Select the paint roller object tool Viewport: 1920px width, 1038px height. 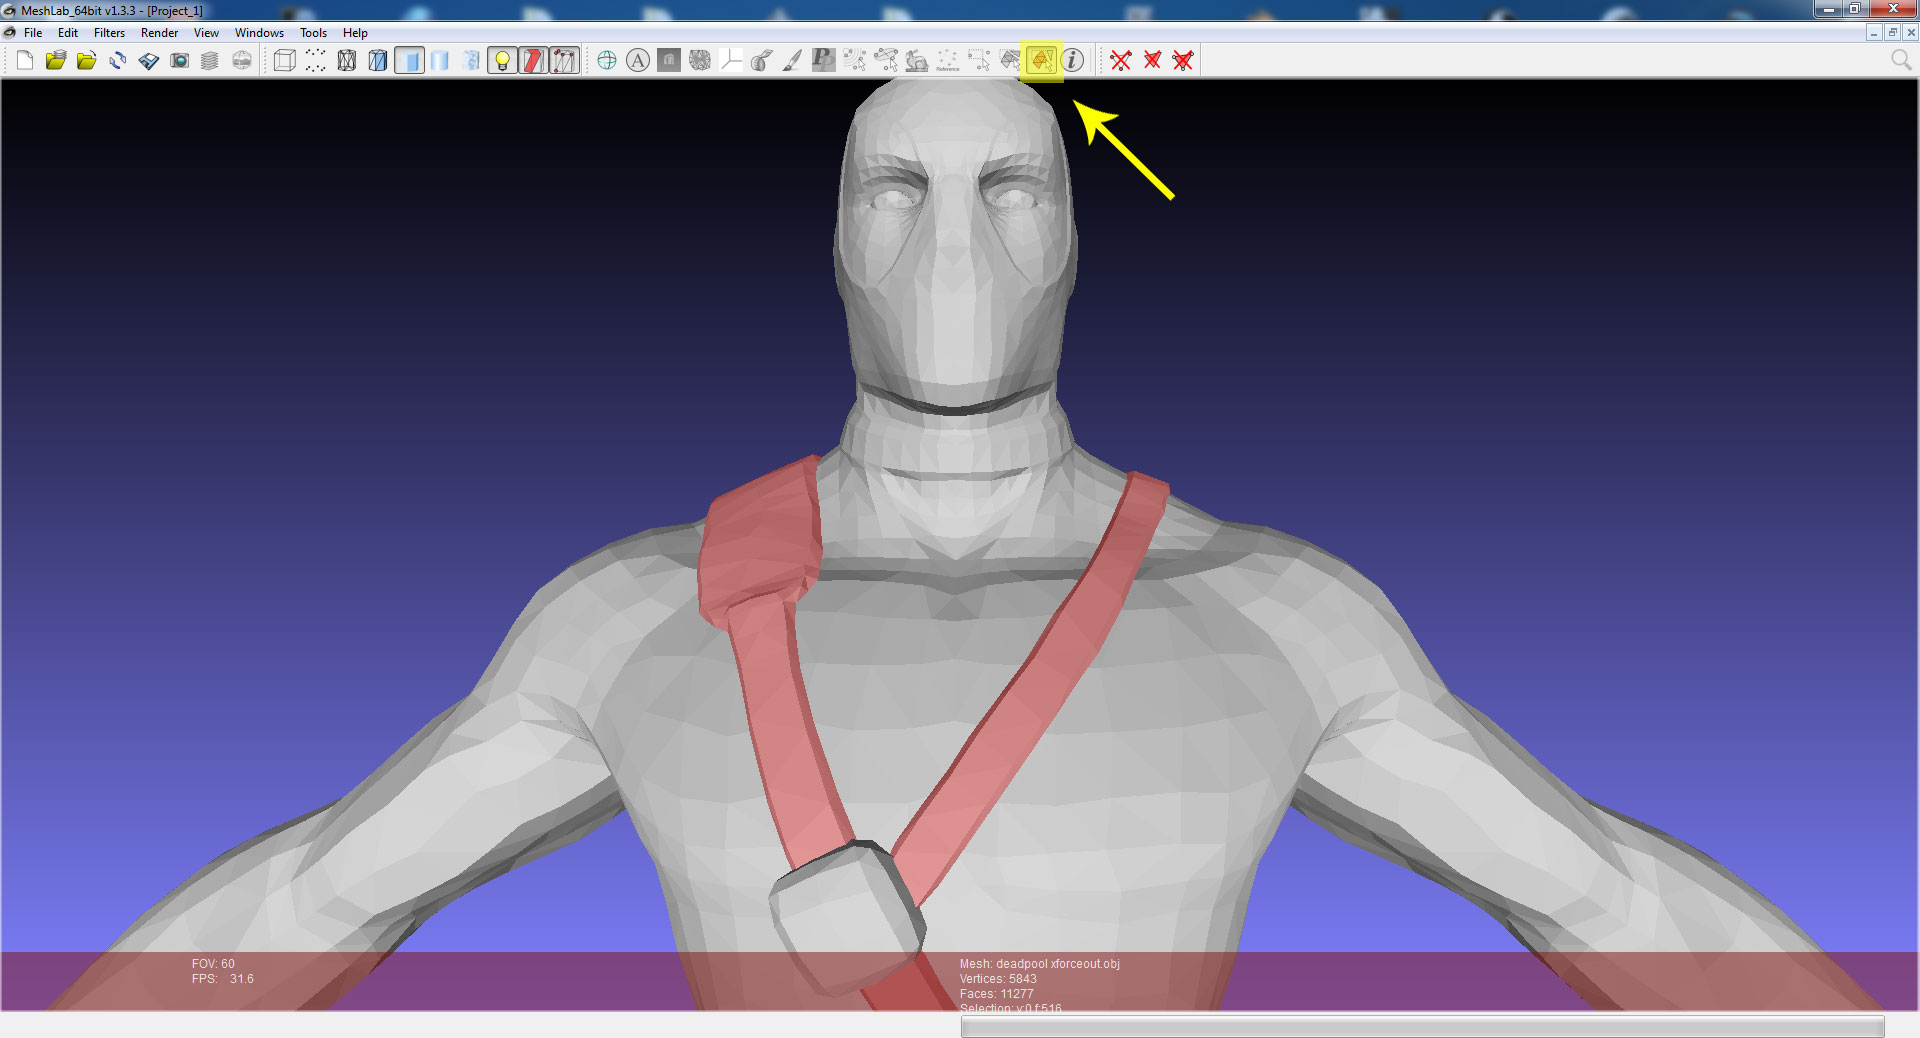tap(762, 61)
